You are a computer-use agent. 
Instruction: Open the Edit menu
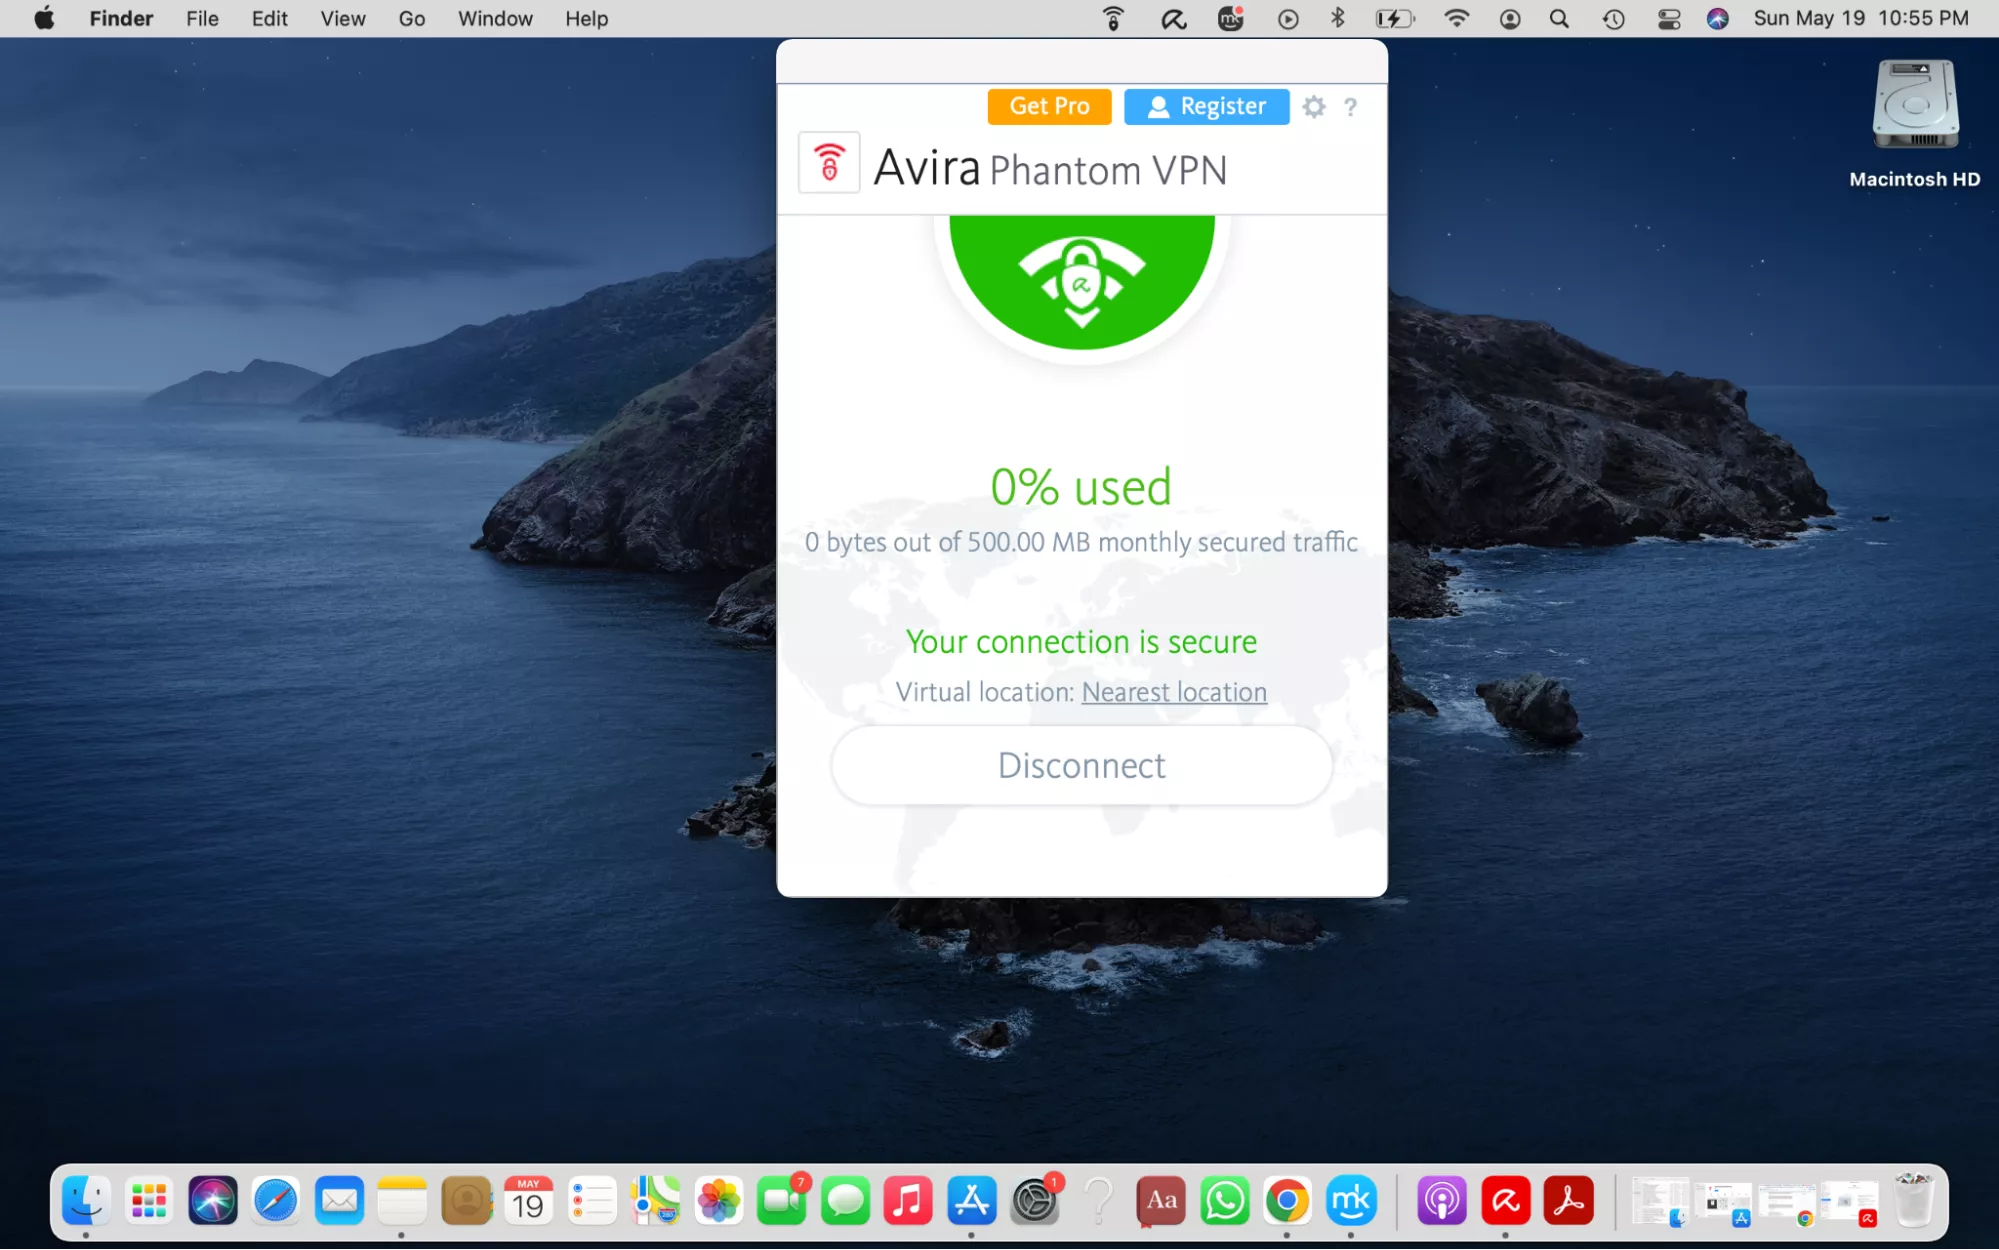[x=269, y=19]
